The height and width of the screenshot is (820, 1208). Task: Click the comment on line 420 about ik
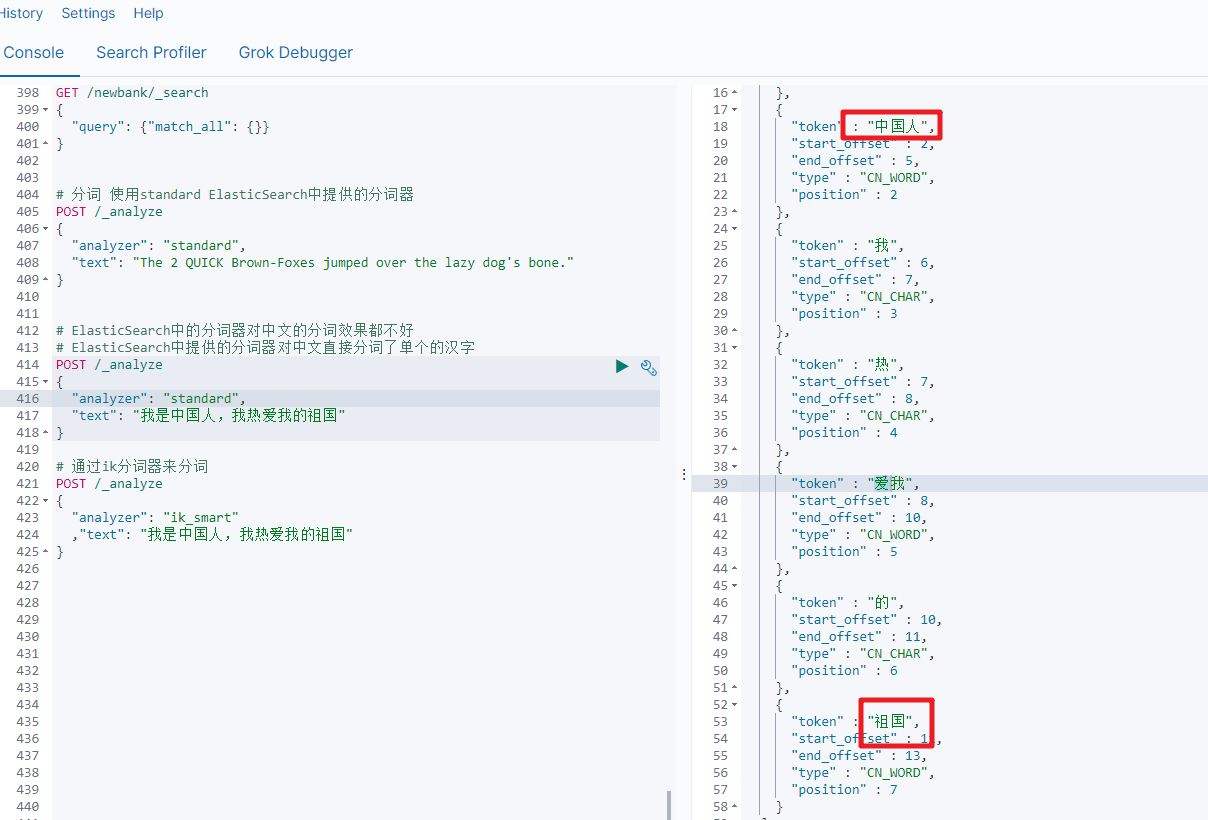point(132,467)
